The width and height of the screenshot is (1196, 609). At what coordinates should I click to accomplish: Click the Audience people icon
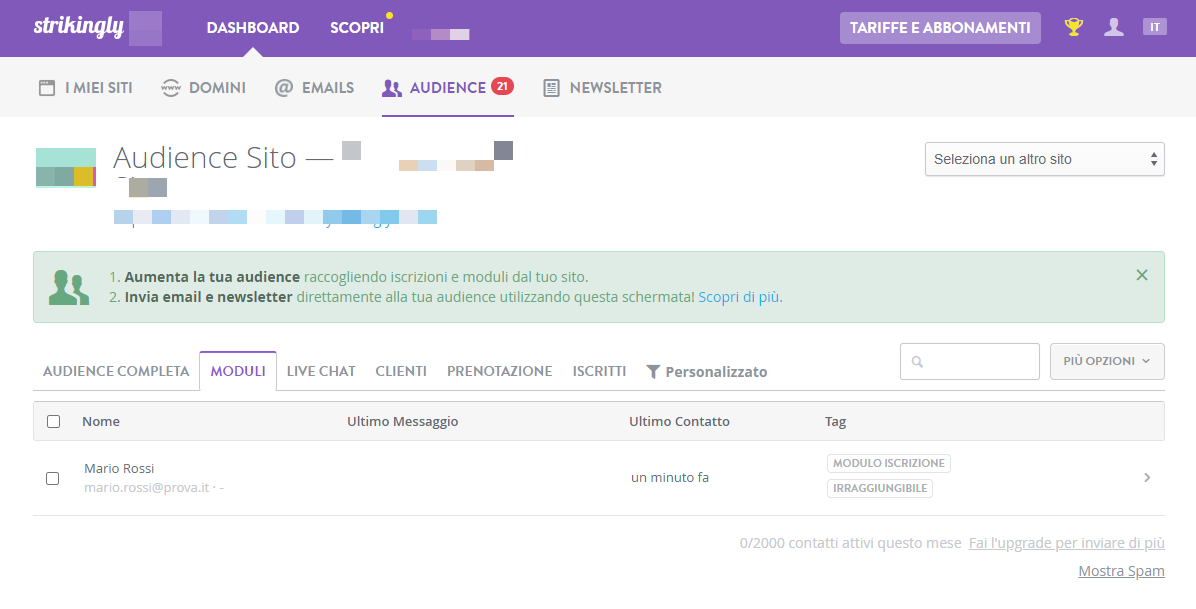(392, 88)
